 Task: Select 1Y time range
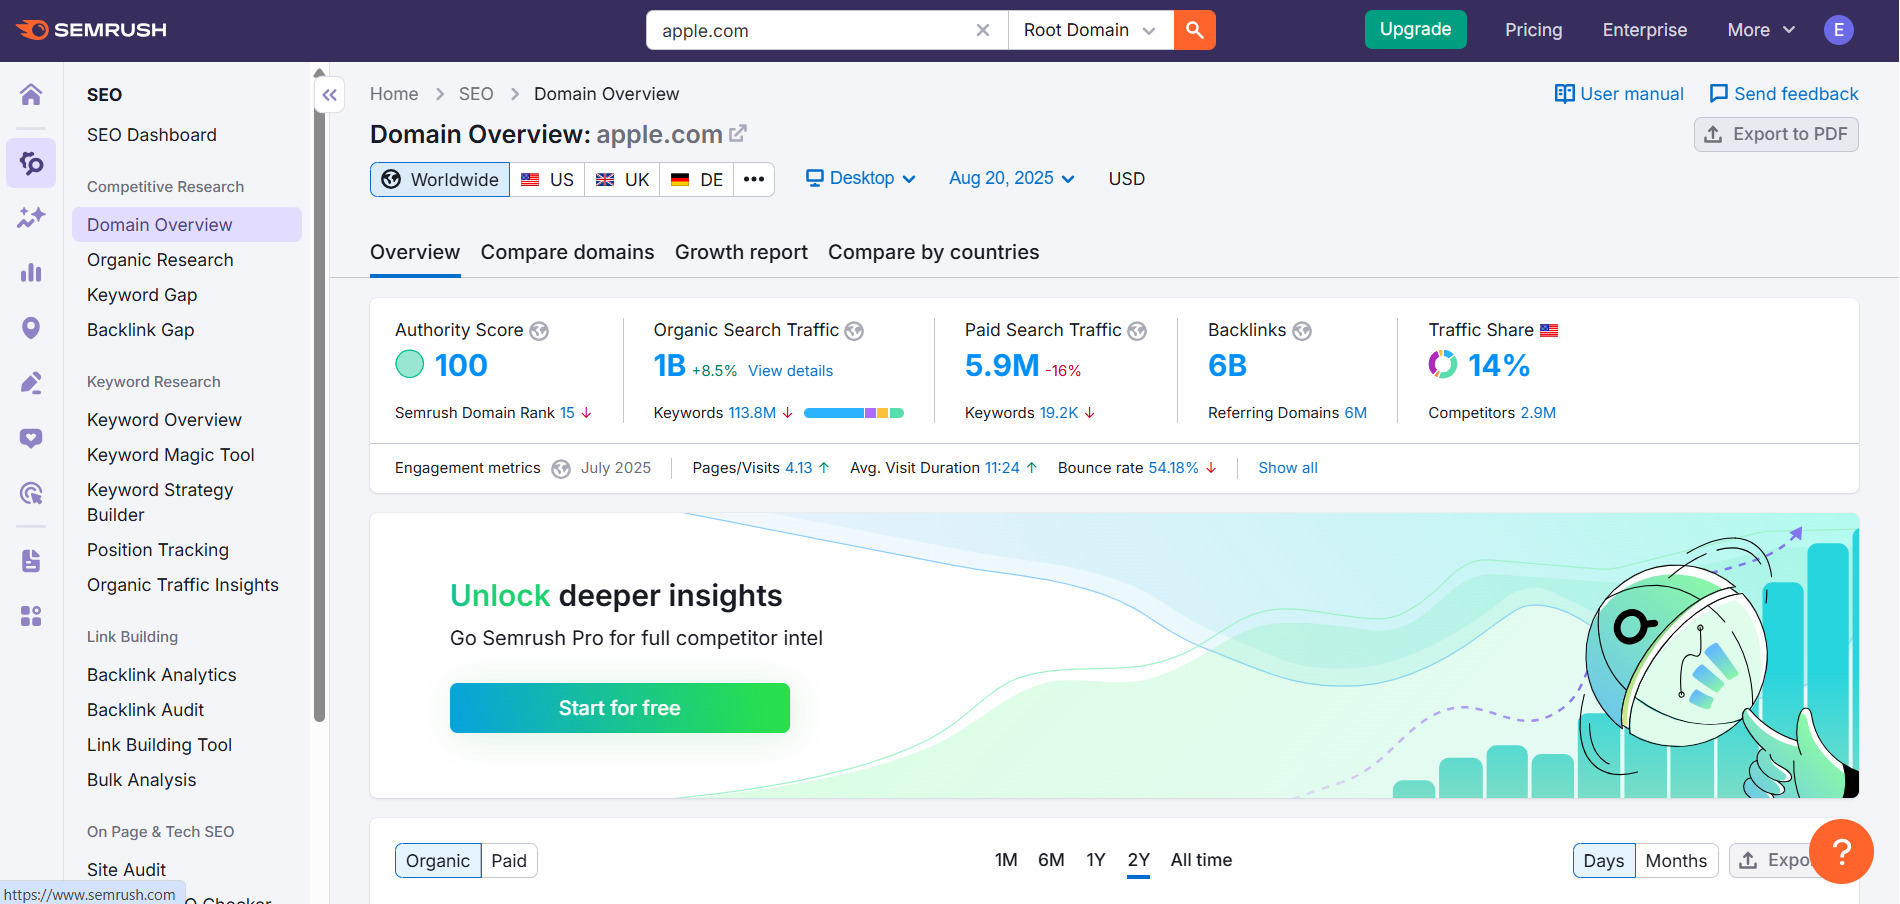pos(1096,860)
